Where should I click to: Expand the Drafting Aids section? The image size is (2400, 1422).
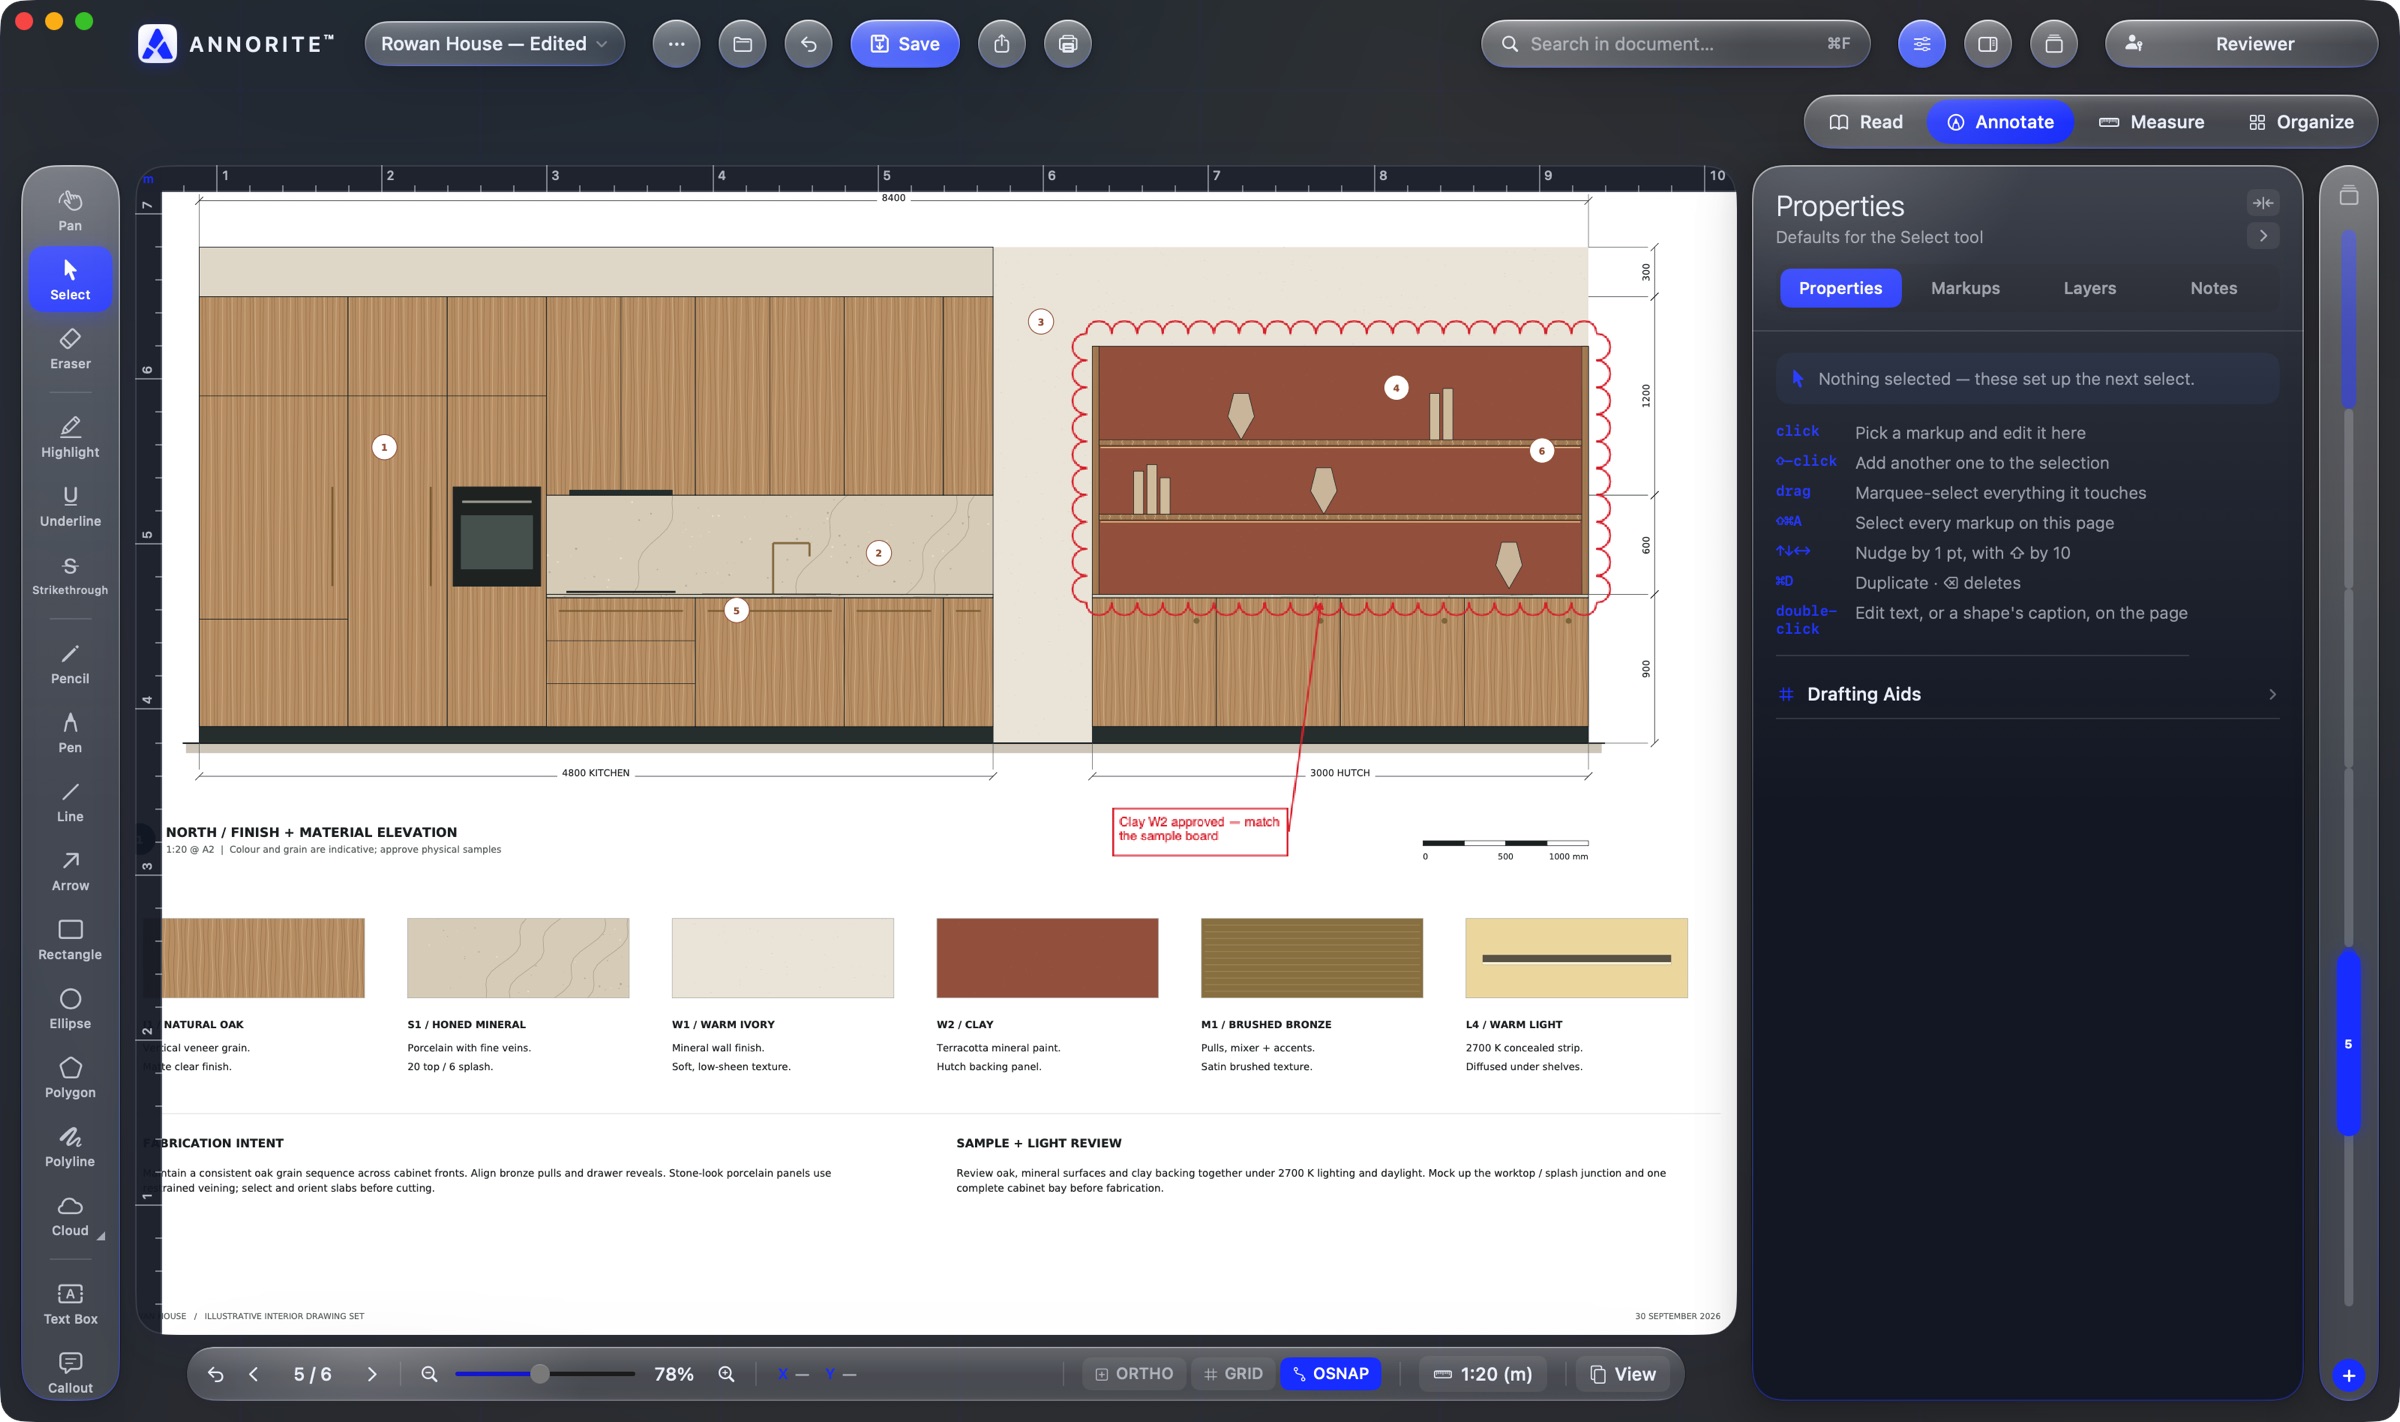(x=2027, y=693)
